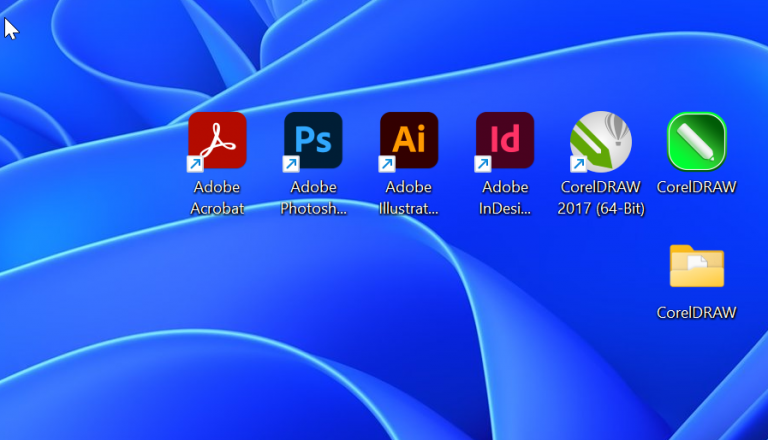
Task: Select the CorelDRAW 2017 (64-Bit) shortcut icon
Action: [x=601, y=142]
